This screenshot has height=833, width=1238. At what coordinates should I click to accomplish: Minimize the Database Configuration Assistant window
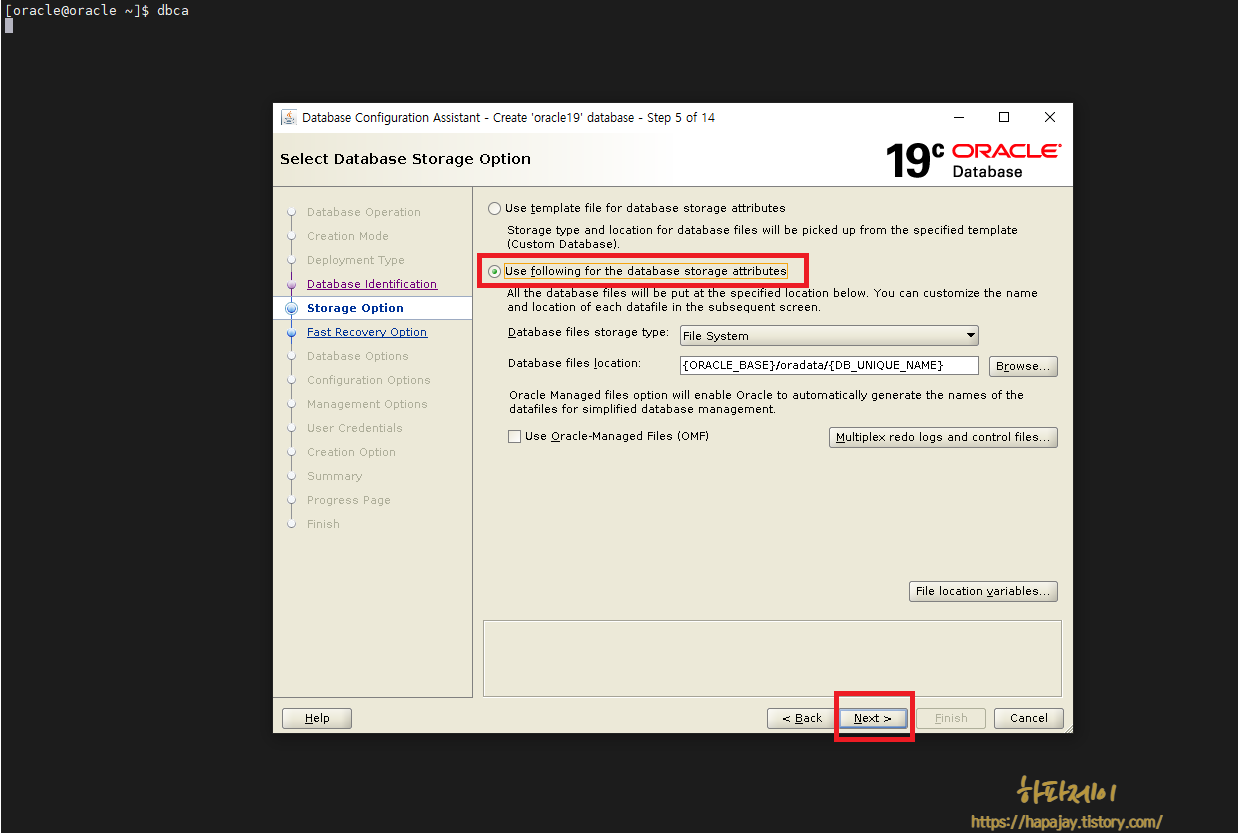[x=958, y=117]
